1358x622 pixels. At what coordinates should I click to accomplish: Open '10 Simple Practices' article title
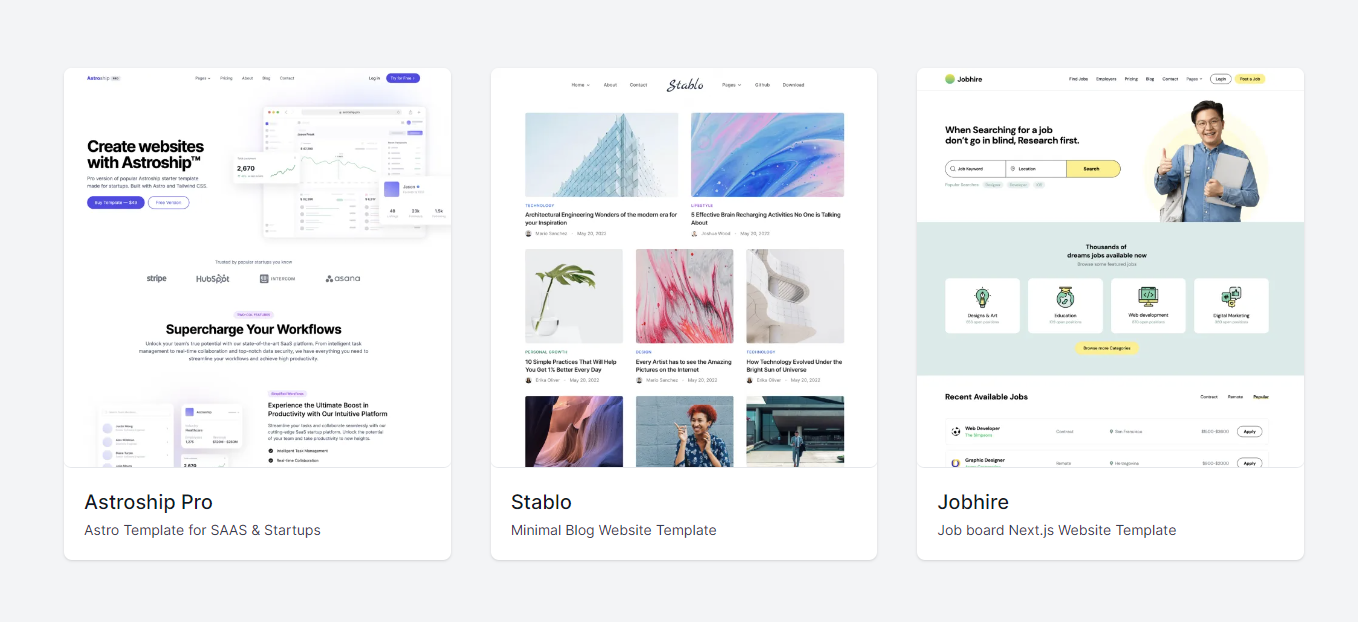pos(571,366)
